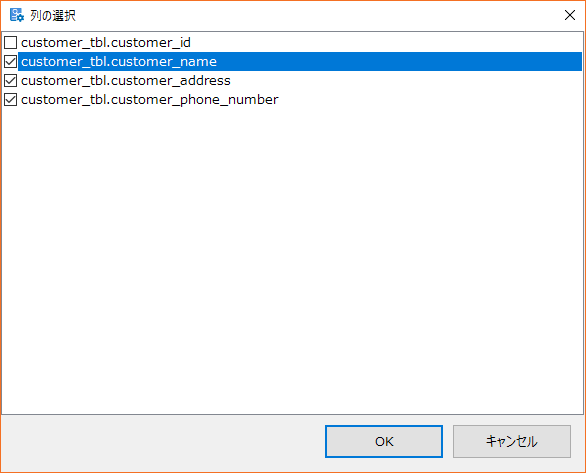Confirm column selection with OK
Screen dimensions: 586x473
pyautogui.click(x=384, y=441)
